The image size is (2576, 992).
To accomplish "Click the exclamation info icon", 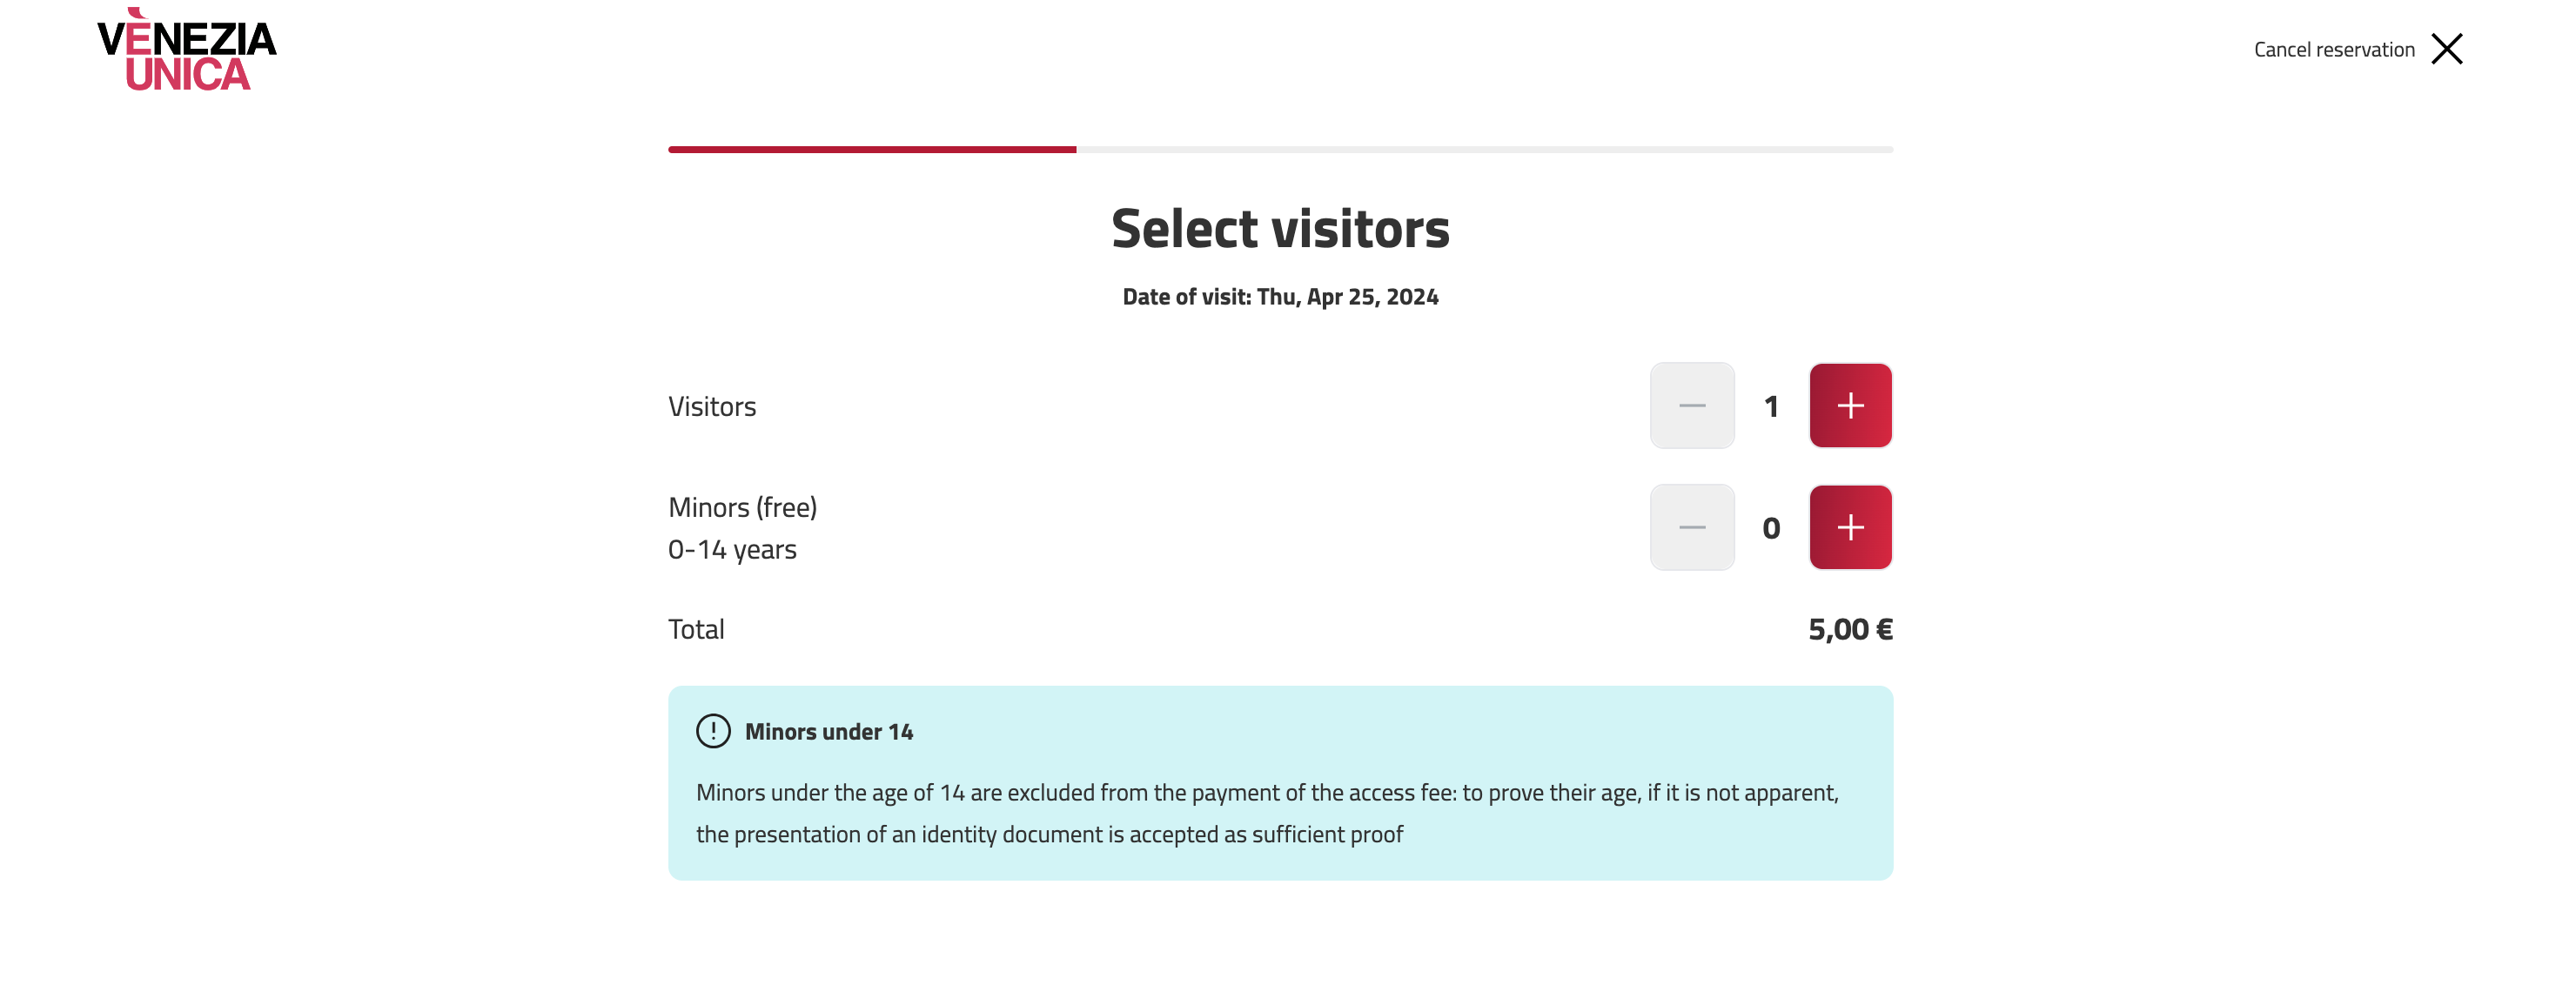I will coord(711,731).
